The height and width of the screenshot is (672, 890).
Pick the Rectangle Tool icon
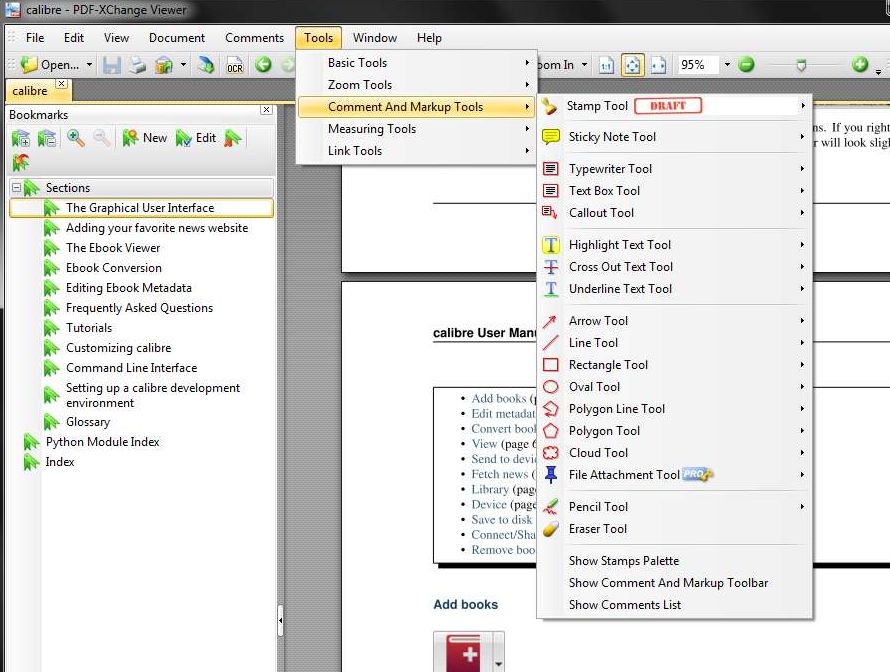point(551,365)
